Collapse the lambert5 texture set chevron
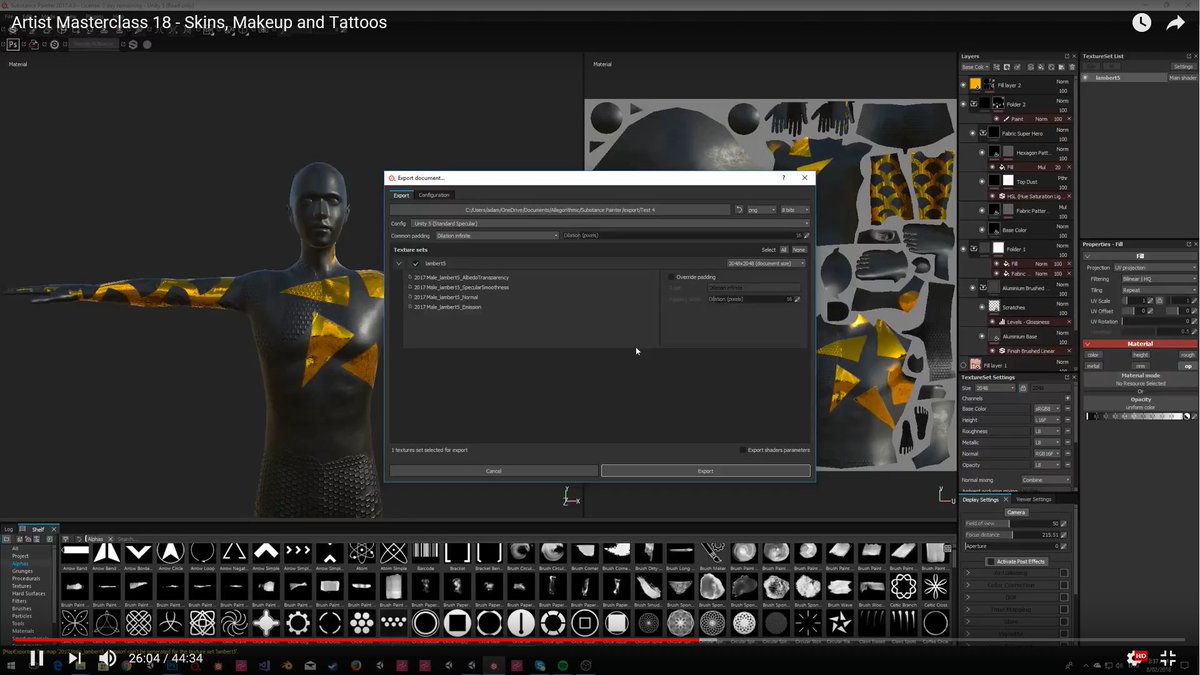Image resolution: width=1200 pixels, height=675 pixels. tap(398, 263)
